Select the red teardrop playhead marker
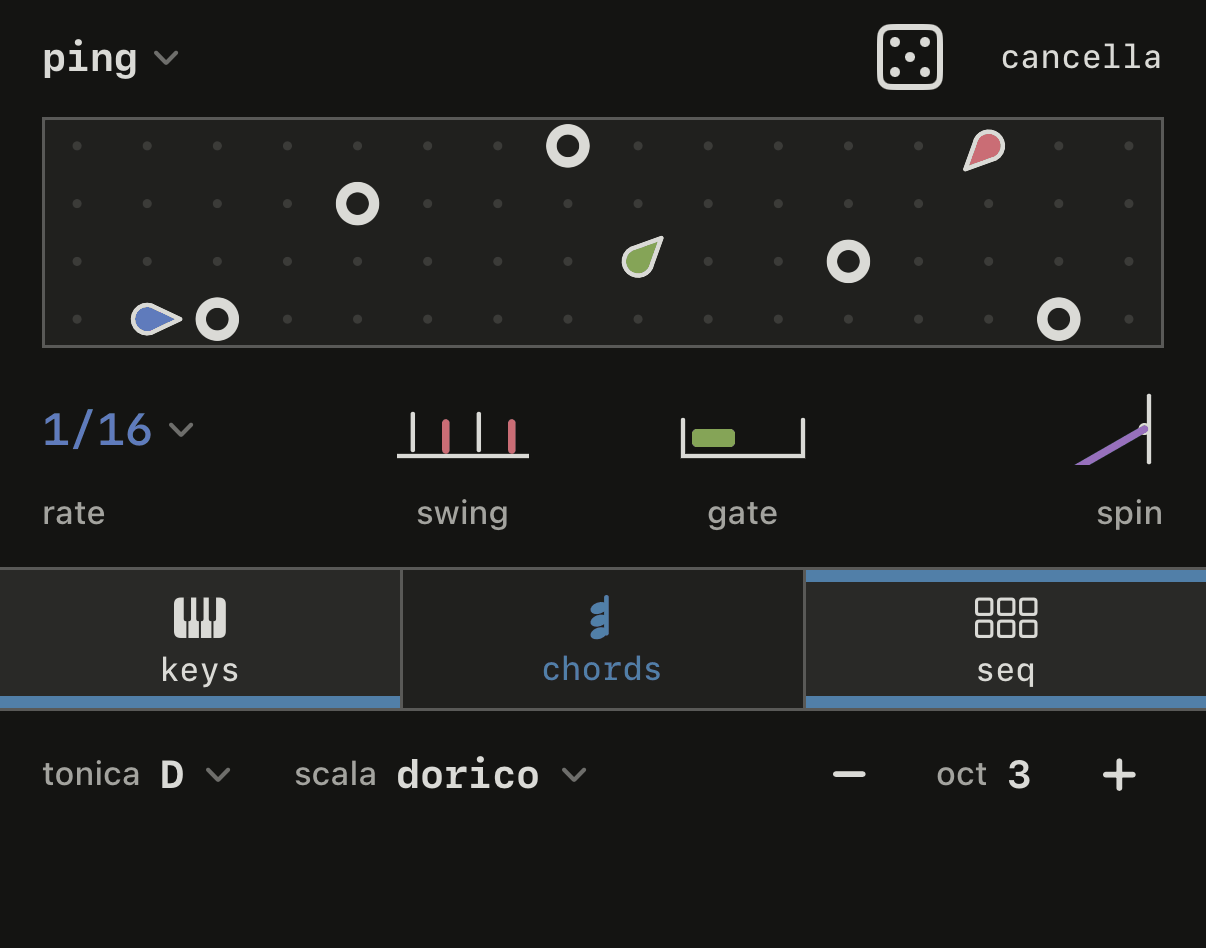 coord(984,150)
